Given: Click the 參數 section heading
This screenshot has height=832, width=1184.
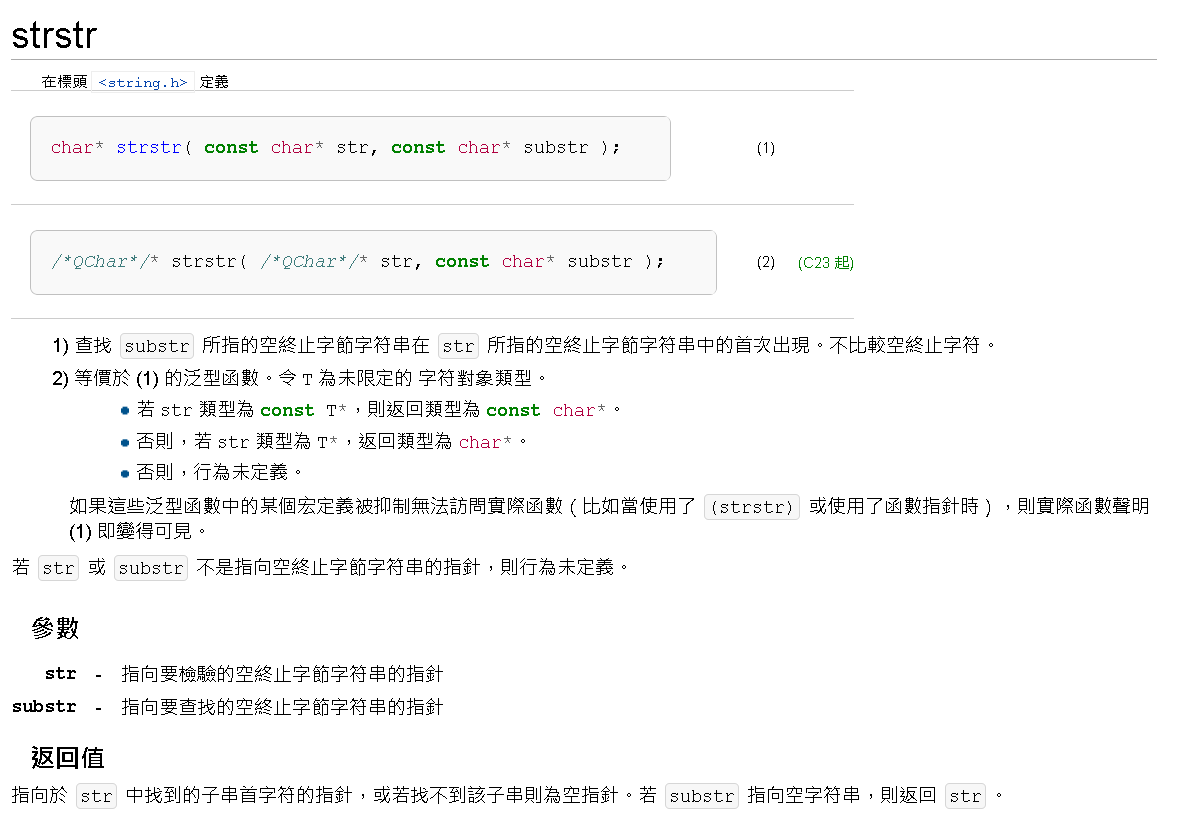Looking at the screenshot, I should coord(55,627).
